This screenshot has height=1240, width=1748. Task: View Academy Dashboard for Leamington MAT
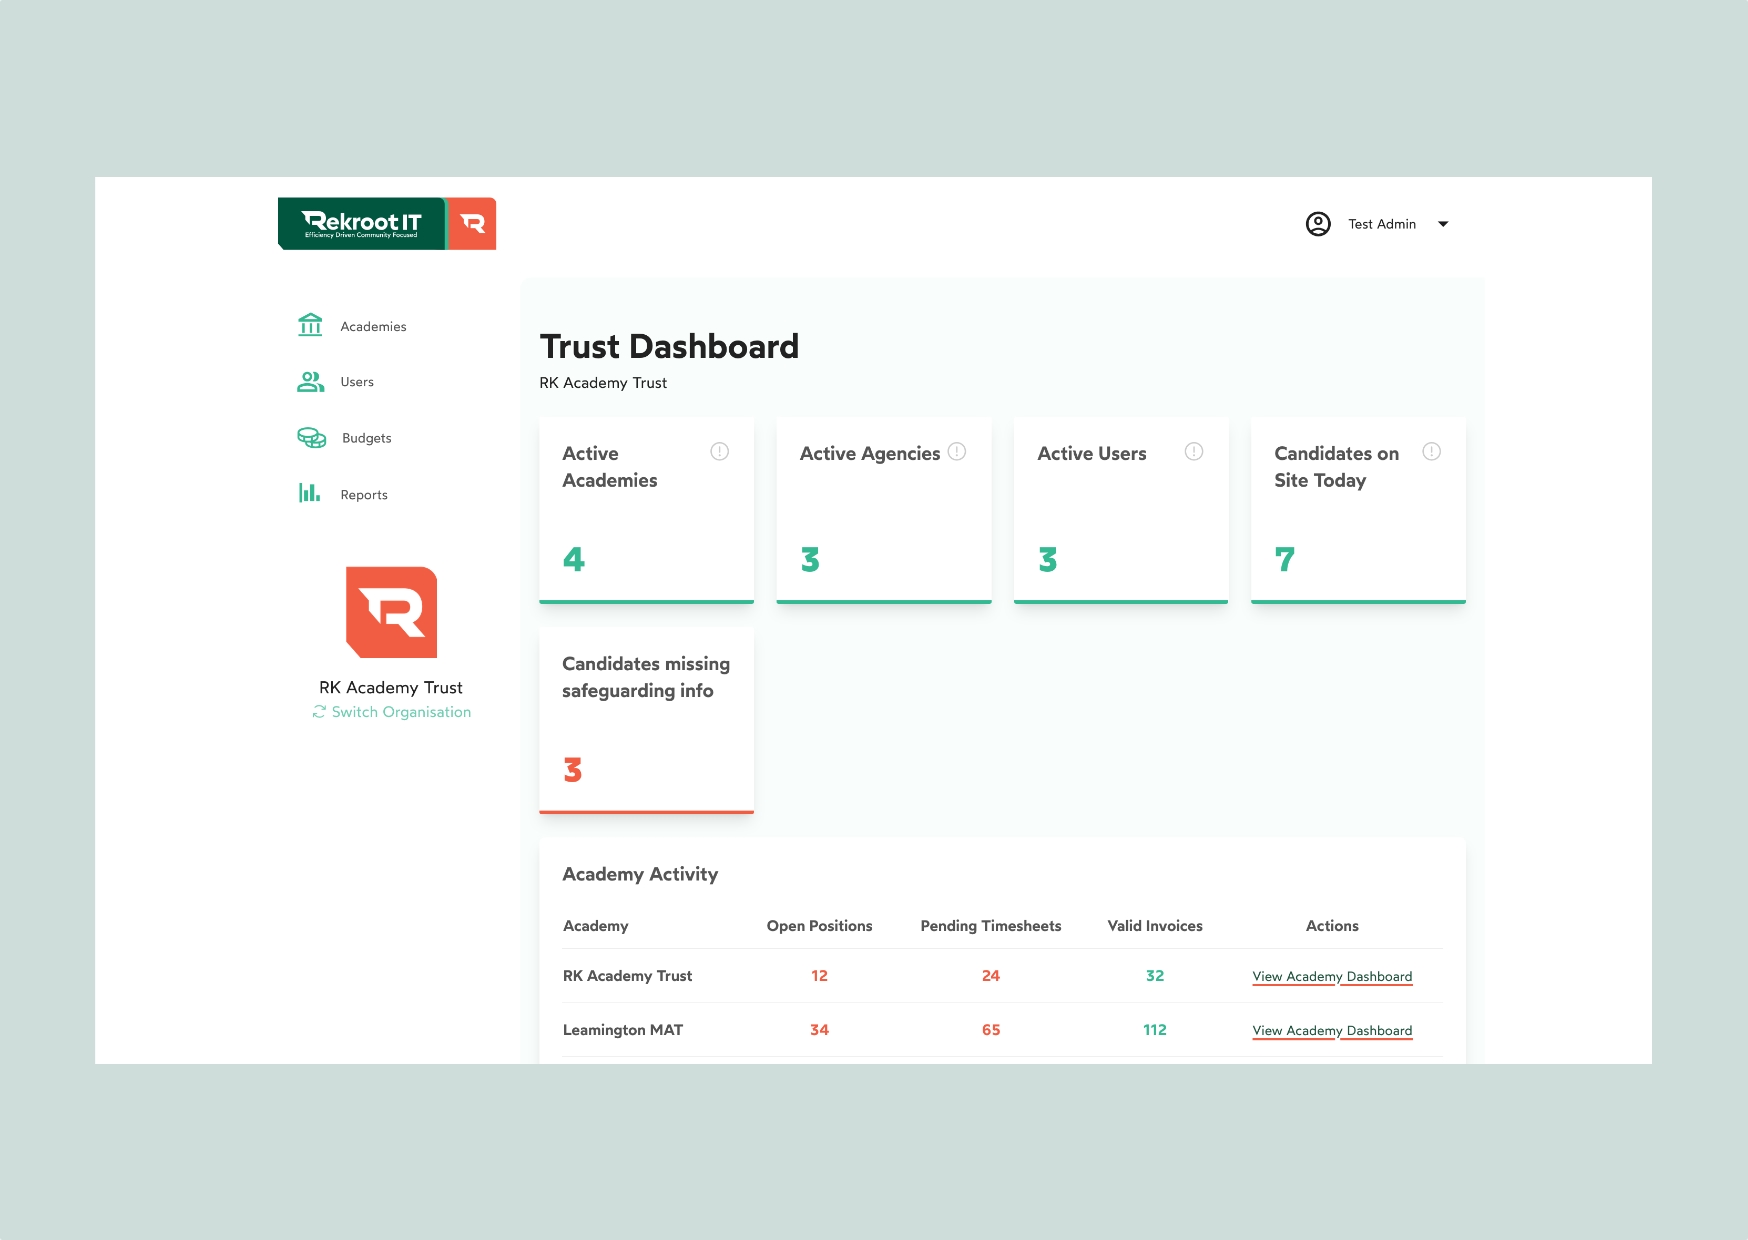pyautogui.click(x=1332, y=1031)
